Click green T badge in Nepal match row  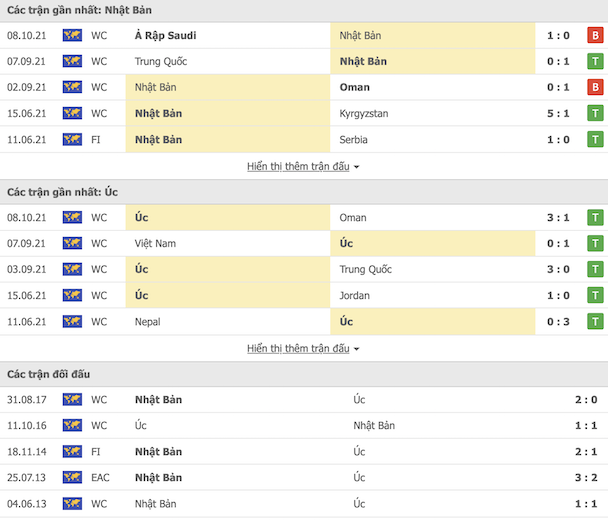pos(595,321)
